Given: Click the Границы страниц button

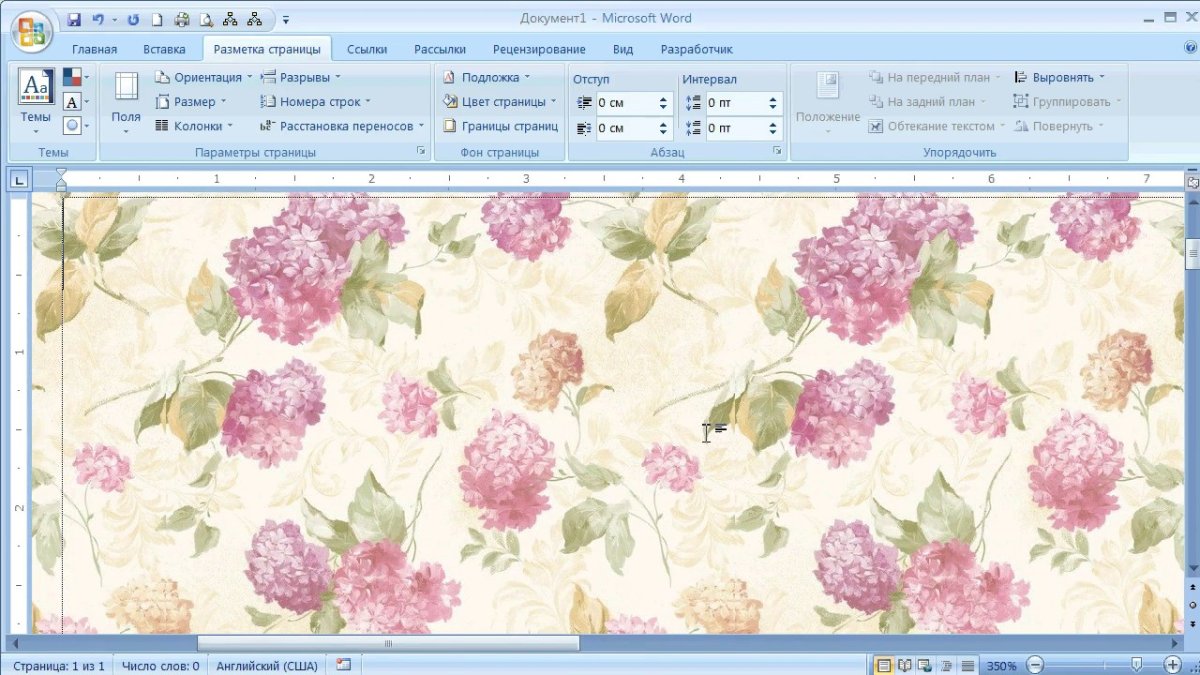Looking at the screenshot, I should click(501, 126).
